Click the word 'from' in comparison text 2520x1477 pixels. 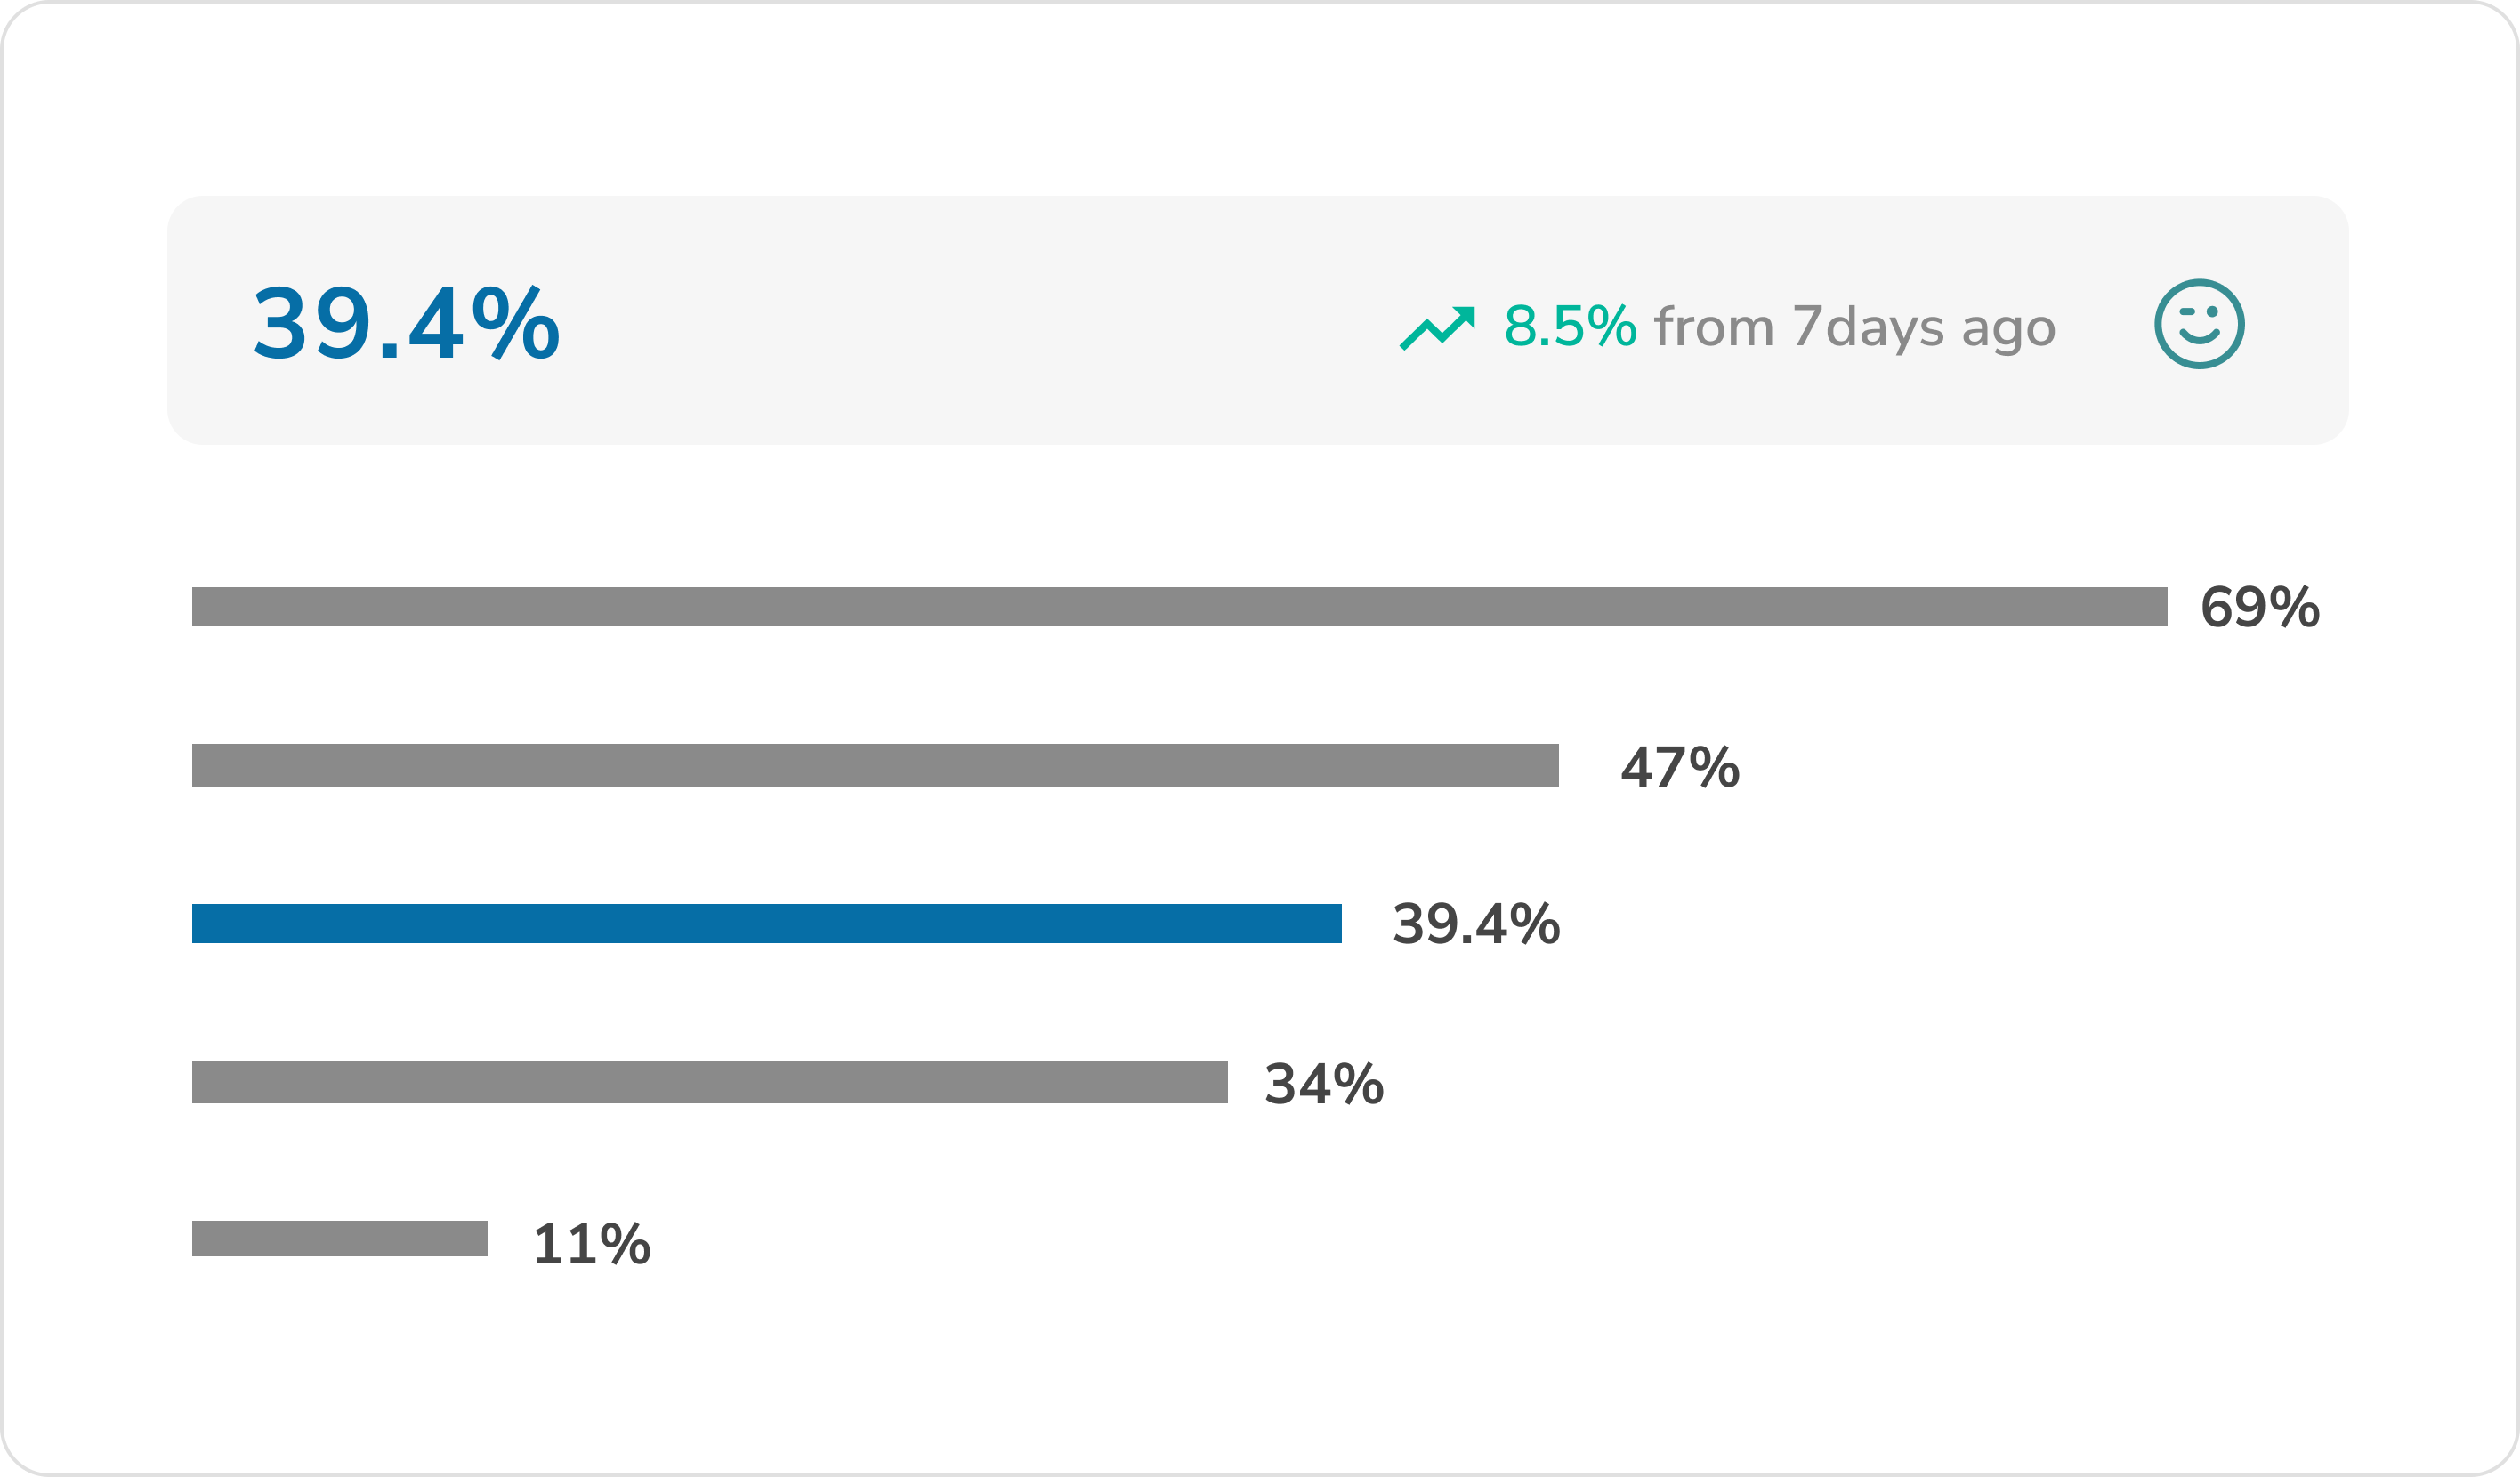click(x=1714, y=327)
